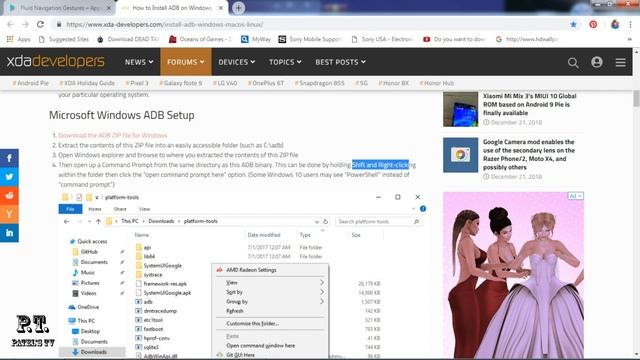This screenshot has height=360, width=640.
Task: Share the article on Twitter
Action: pyautogui.click(x=9, y=177)
